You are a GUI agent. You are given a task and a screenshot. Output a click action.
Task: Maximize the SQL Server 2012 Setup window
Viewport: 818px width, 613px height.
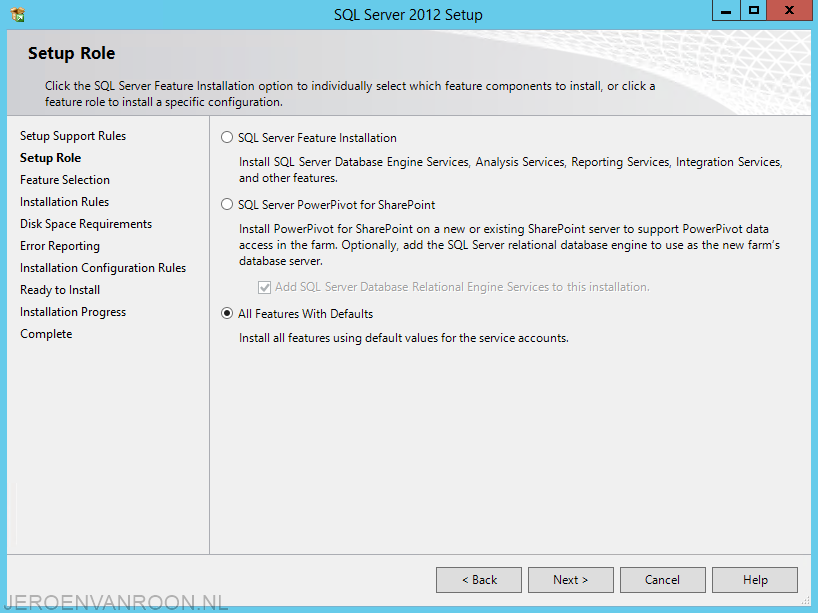point(754,10)
